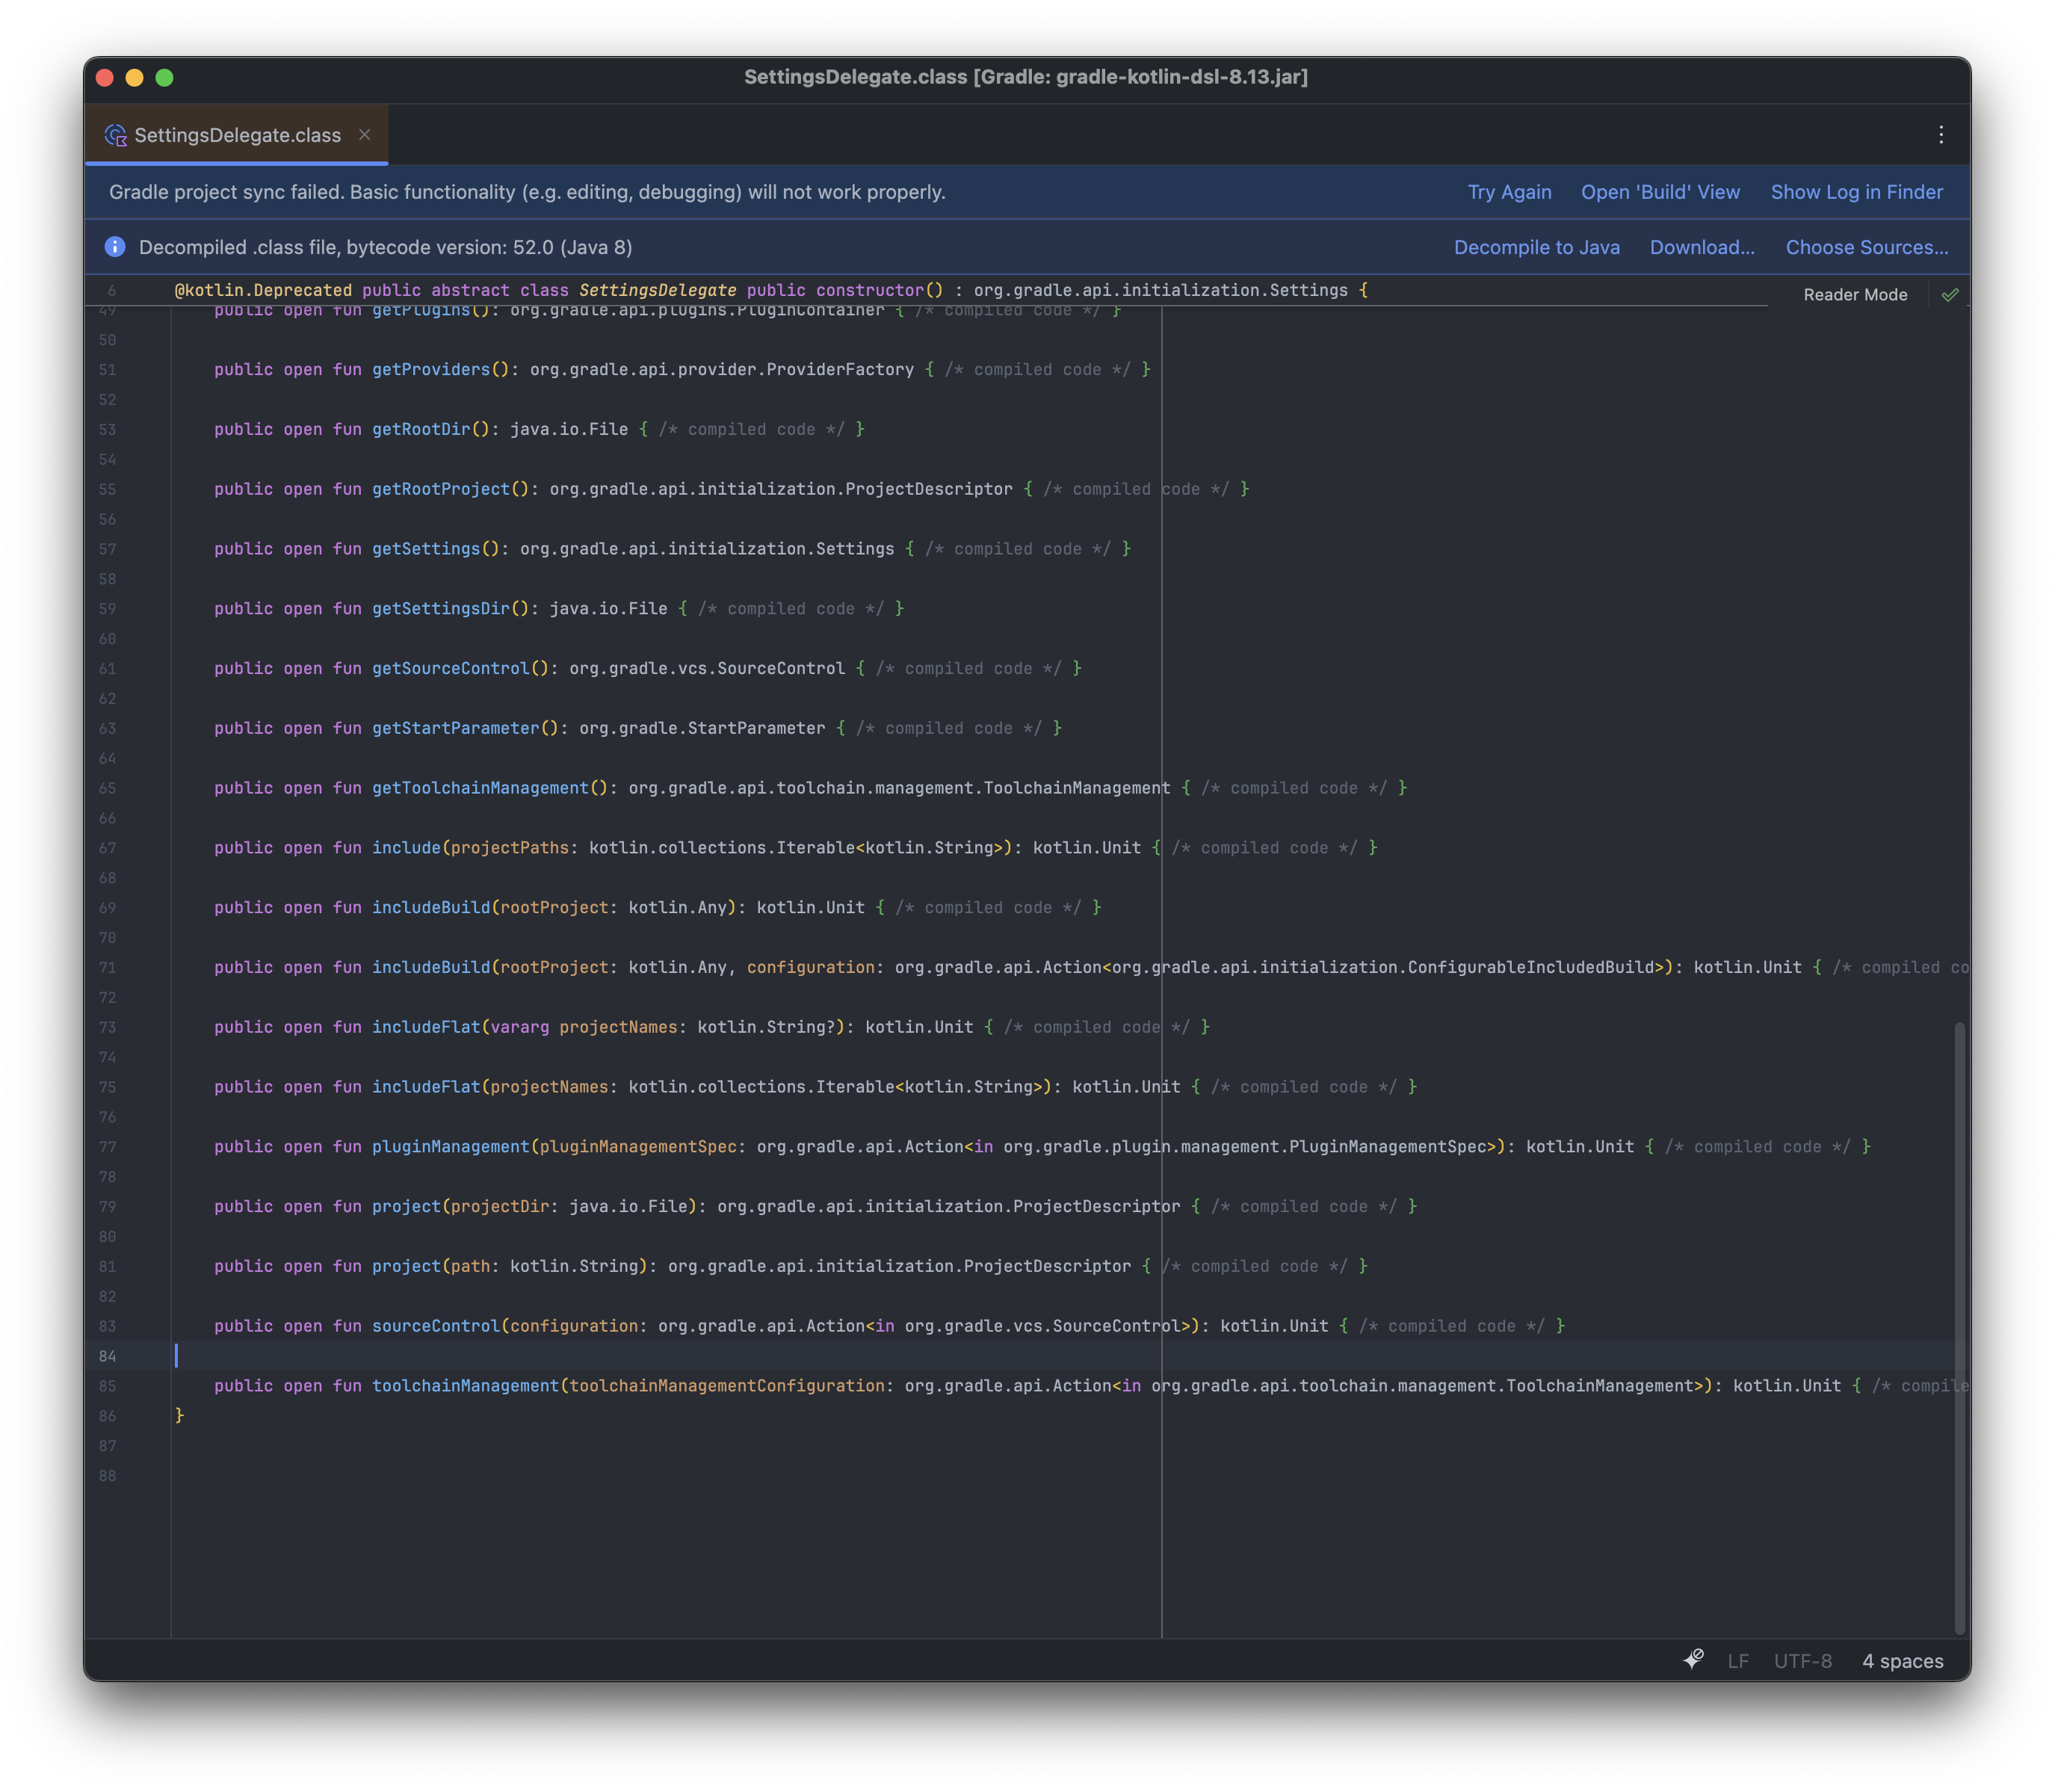Click the green inspection checkmark icon
The width and height of the screenshot is (2055, 1792).
[1949, 295]
